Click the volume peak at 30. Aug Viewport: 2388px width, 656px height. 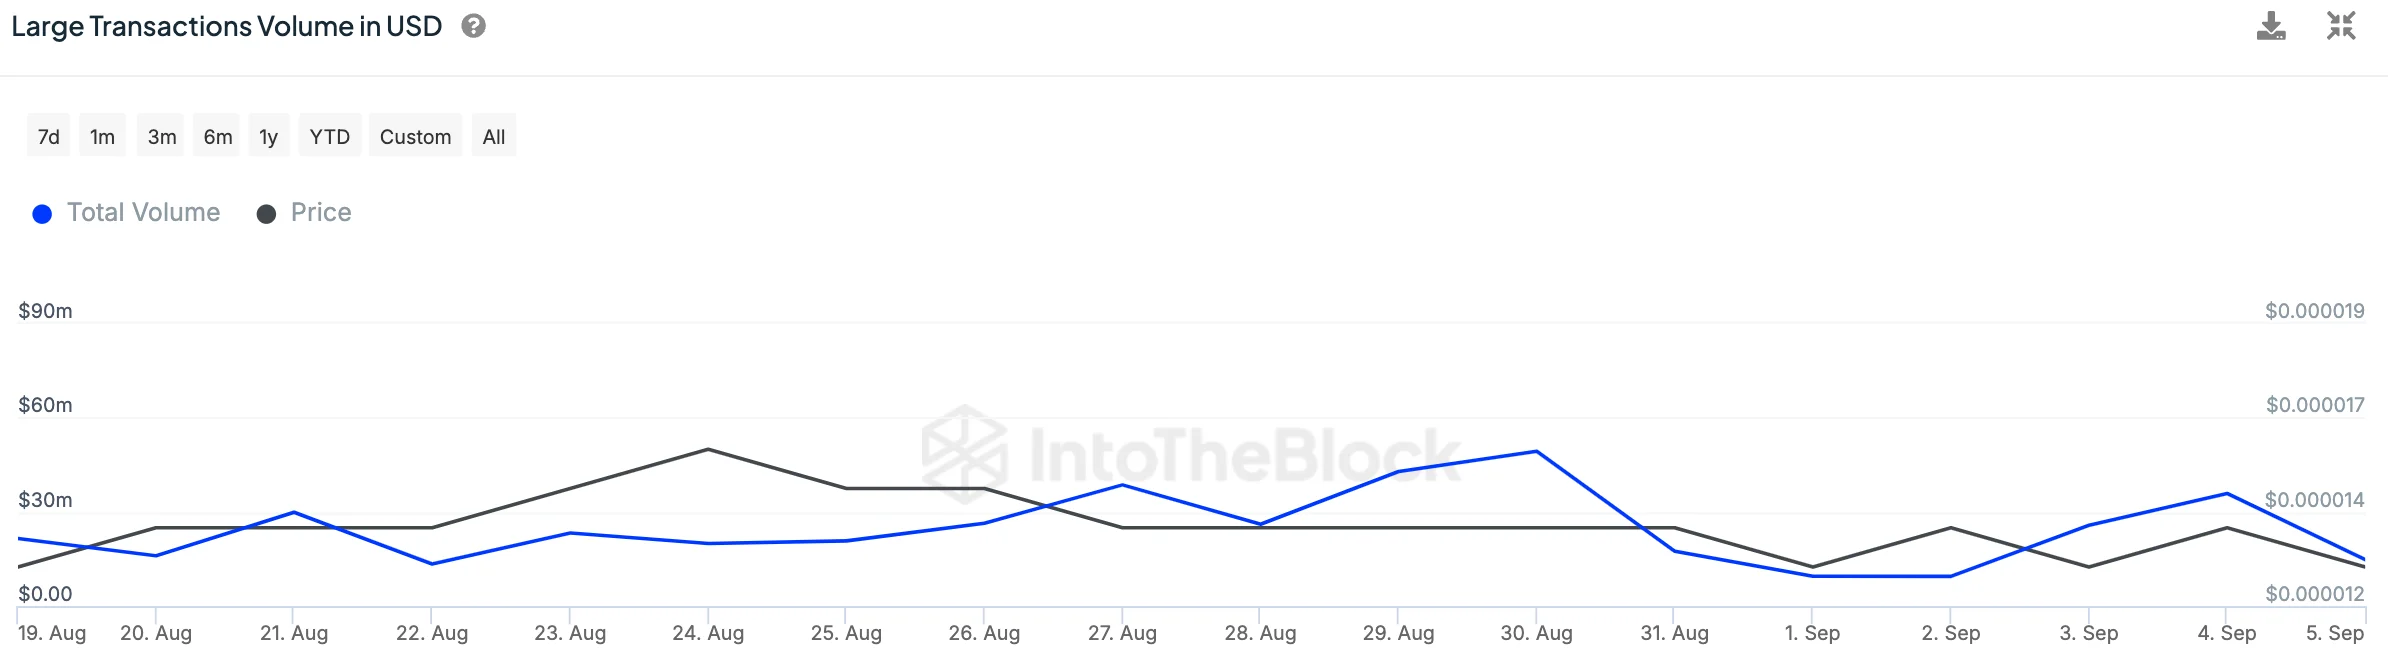1536,452
